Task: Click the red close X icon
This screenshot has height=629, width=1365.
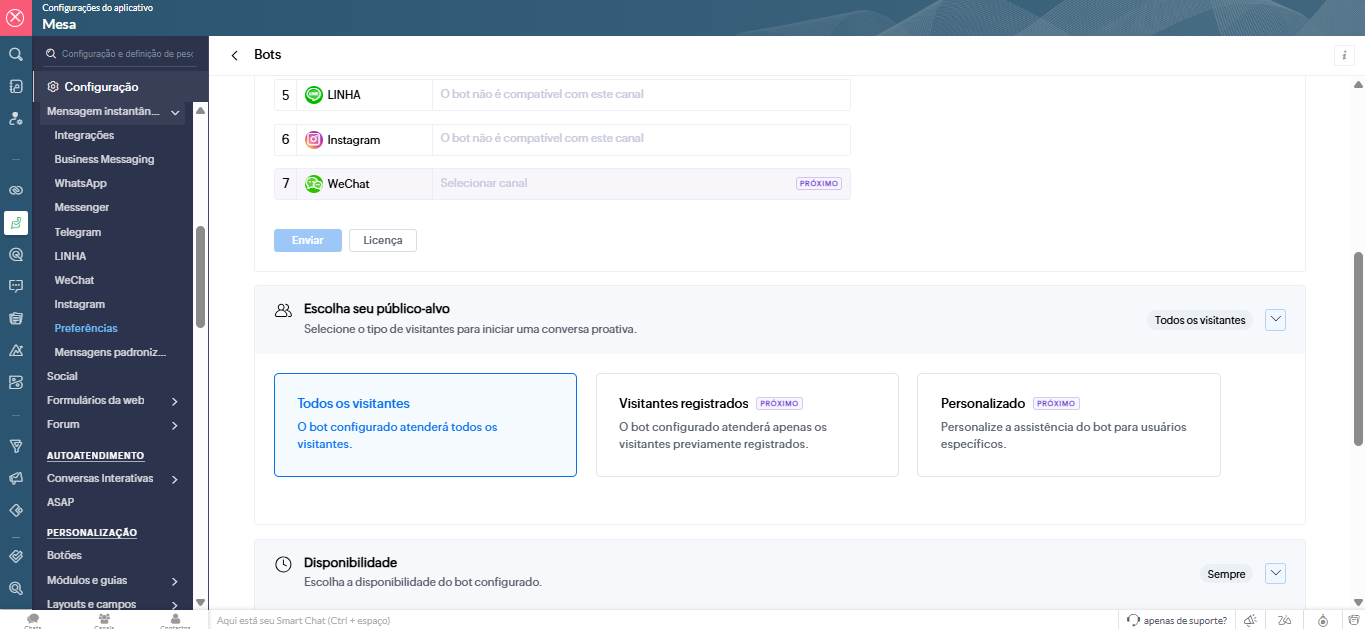Action: pyautogui.click(x=15, y=17)
